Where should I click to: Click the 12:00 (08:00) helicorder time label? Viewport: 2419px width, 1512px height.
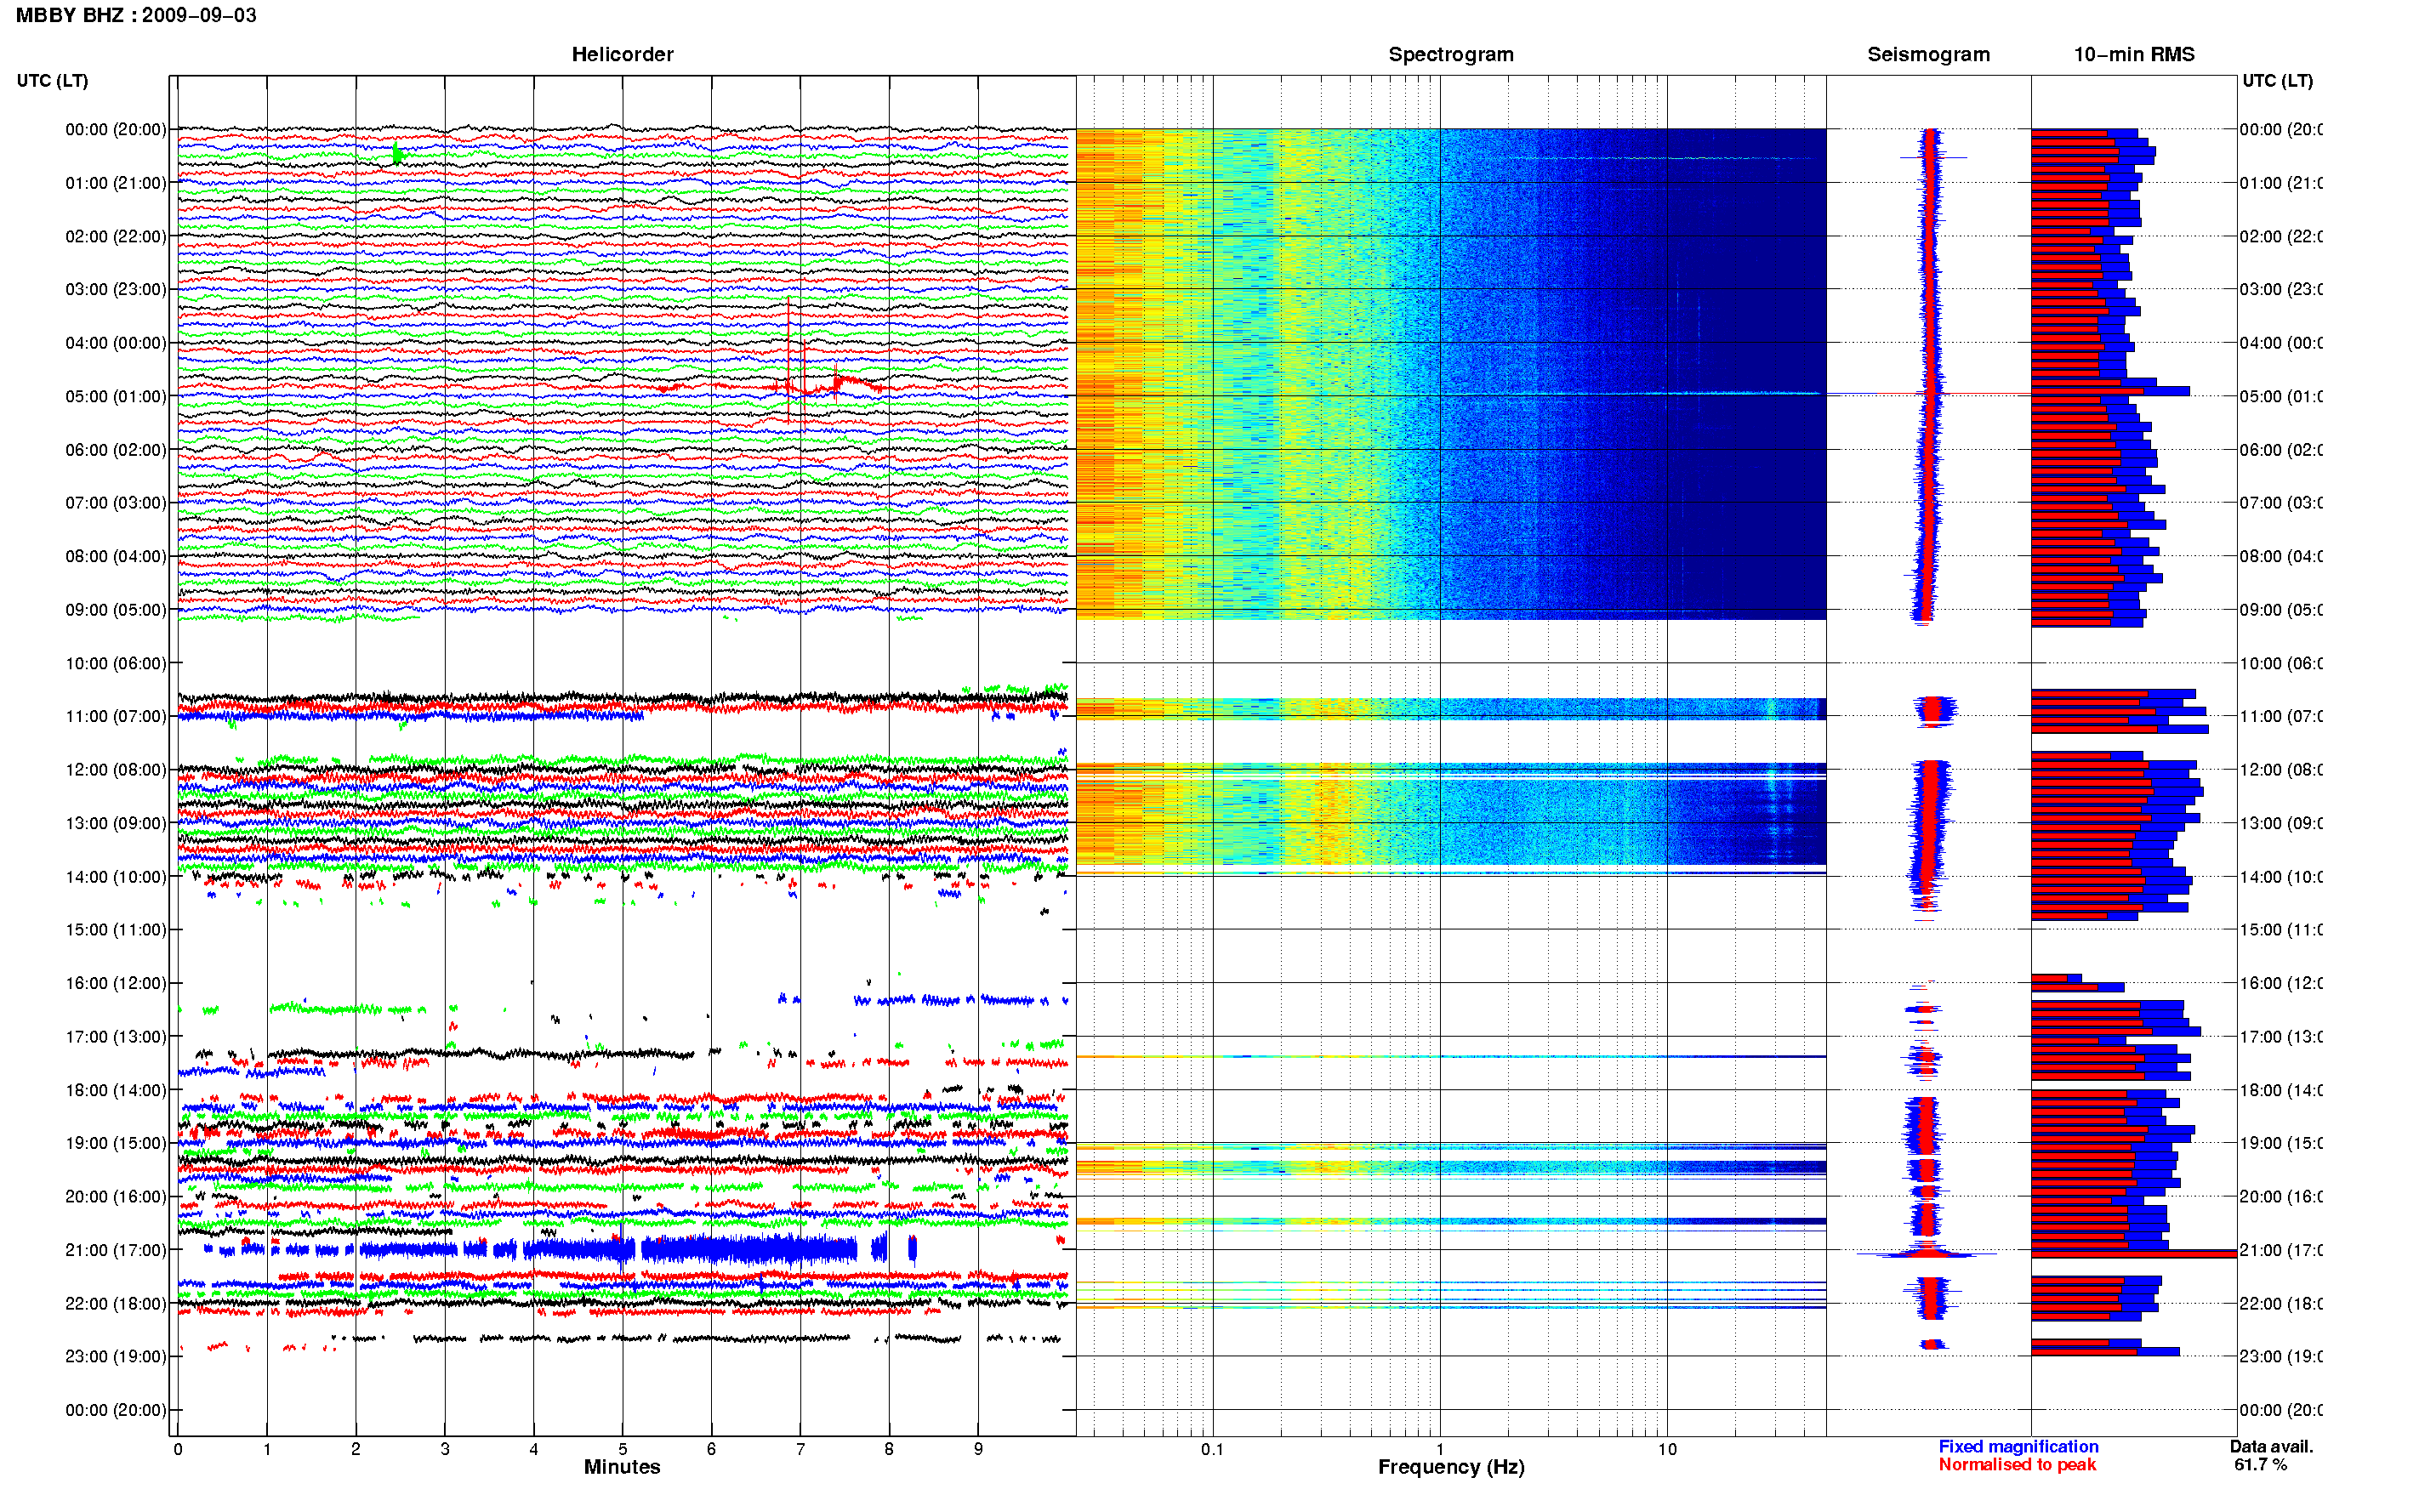(x=116, y=769)
